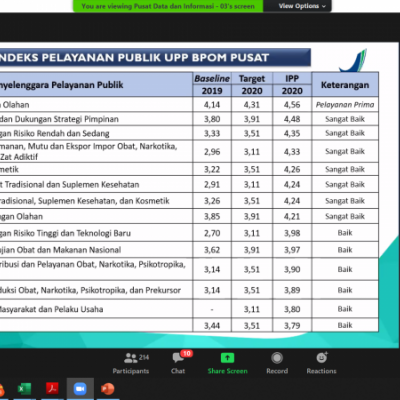Click the 'Baseline' header cell
Viewport: 400px width, 400px height.
[x=212, y=78]
